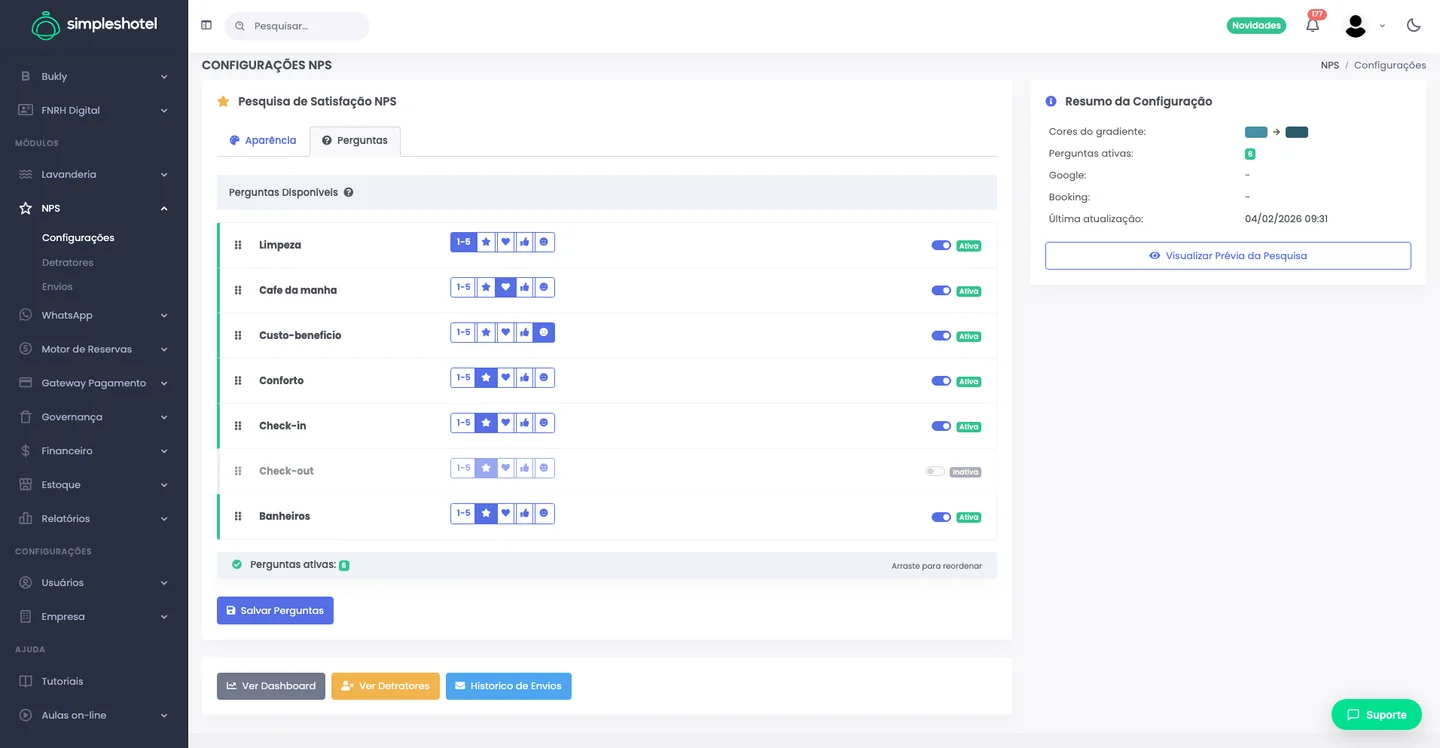Viewport: 1440px width, 748px height.
Task: Click the second gradient color swatch
Action: pos(1297,132)
